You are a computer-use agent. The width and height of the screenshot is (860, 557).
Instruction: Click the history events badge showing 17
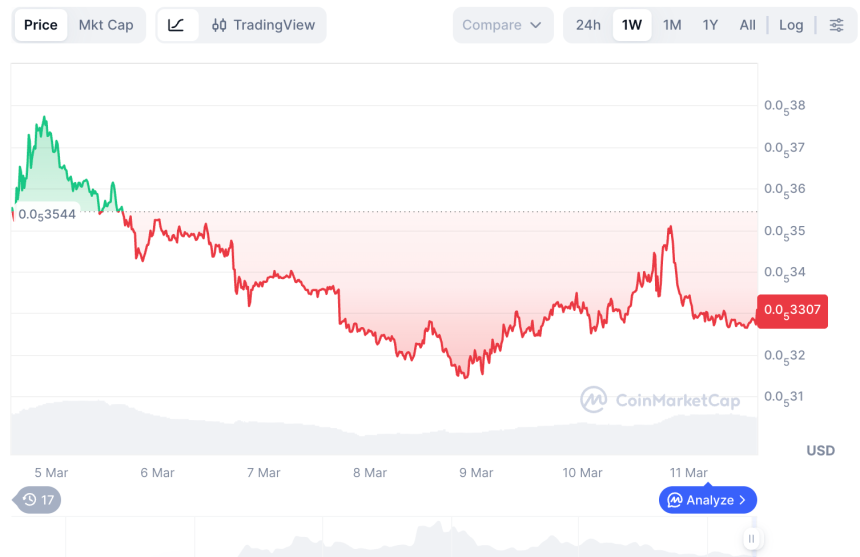coord(38,500)
